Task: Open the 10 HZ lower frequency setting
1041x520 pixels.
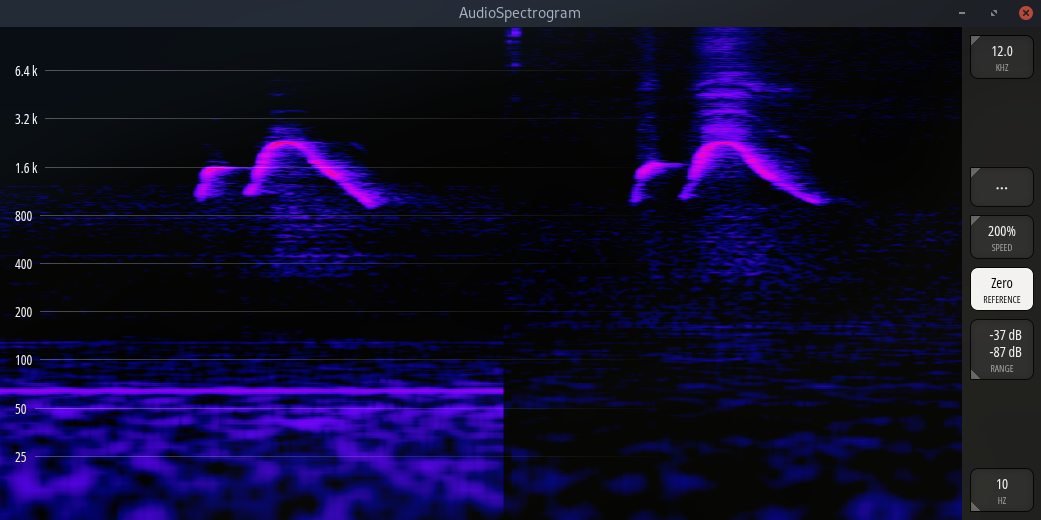Action: pyautogui.click(x=1002, y=490)
